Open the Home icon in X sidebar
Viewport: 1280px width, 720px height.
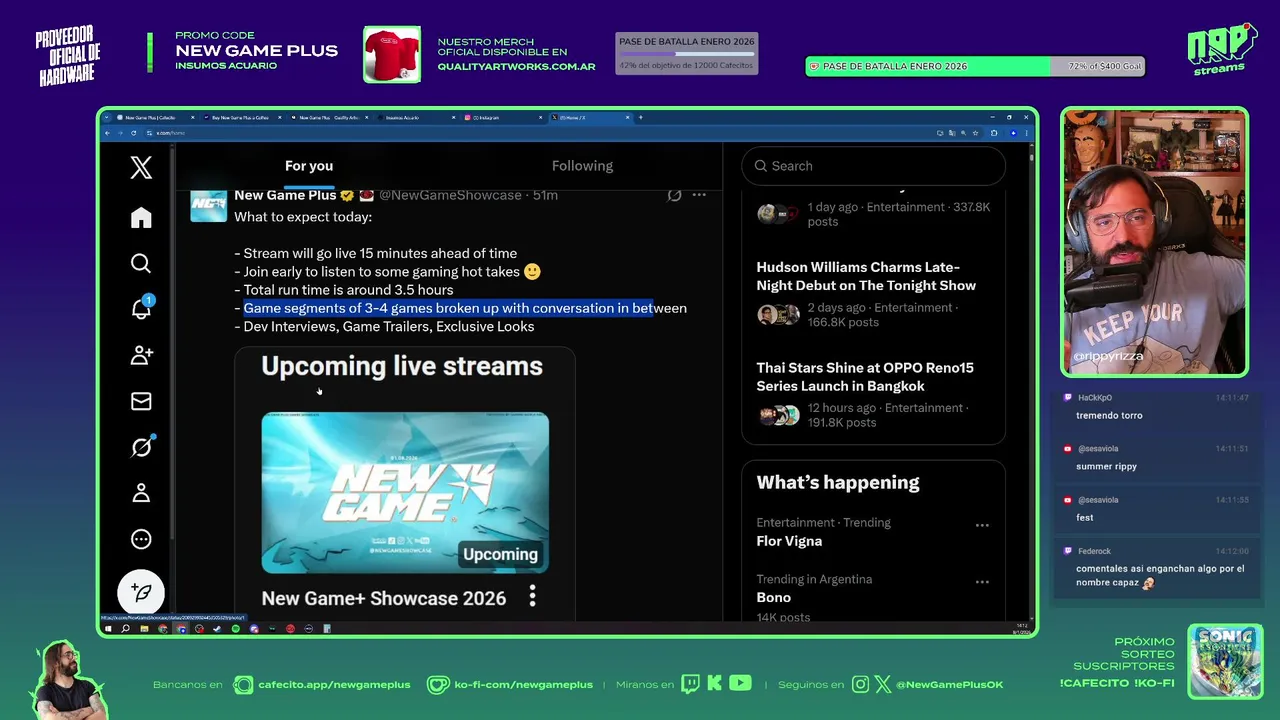(x=141, y=218)
